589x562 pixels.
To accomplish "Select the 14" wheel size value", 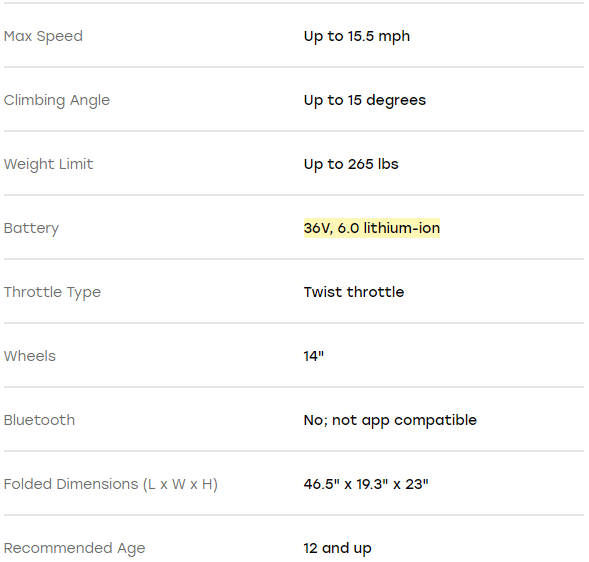I will 314,356.
